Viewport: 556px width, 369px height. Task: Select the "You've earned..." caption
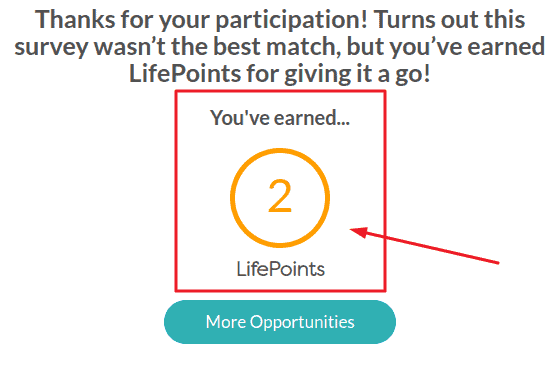(280, 118)
